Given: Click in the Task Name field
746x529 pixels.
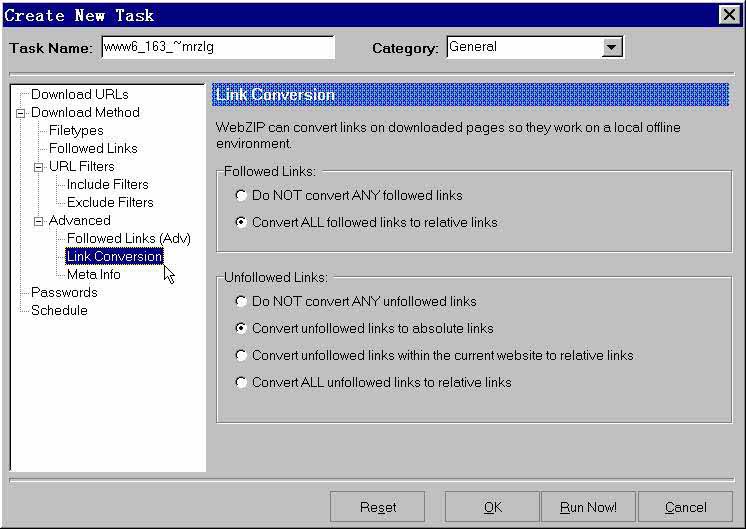Looking at the screenshot, I should pyautogui.click(x=217, y=47).
